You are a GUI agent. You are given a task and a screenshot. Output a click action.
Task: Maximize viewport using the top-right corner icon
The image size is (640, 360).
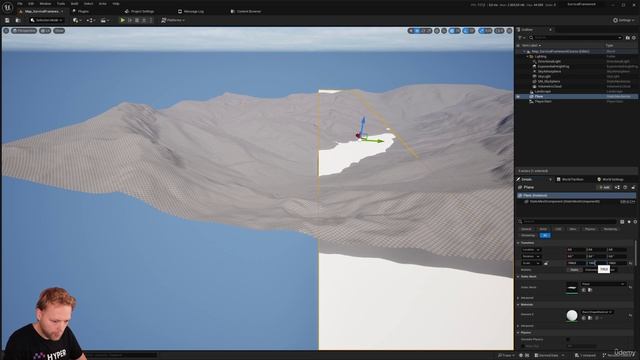coord(509,31)
